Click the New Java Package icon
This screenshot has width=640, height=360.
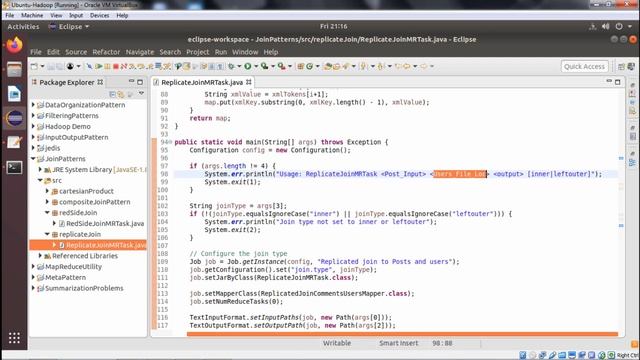(300, 66)
